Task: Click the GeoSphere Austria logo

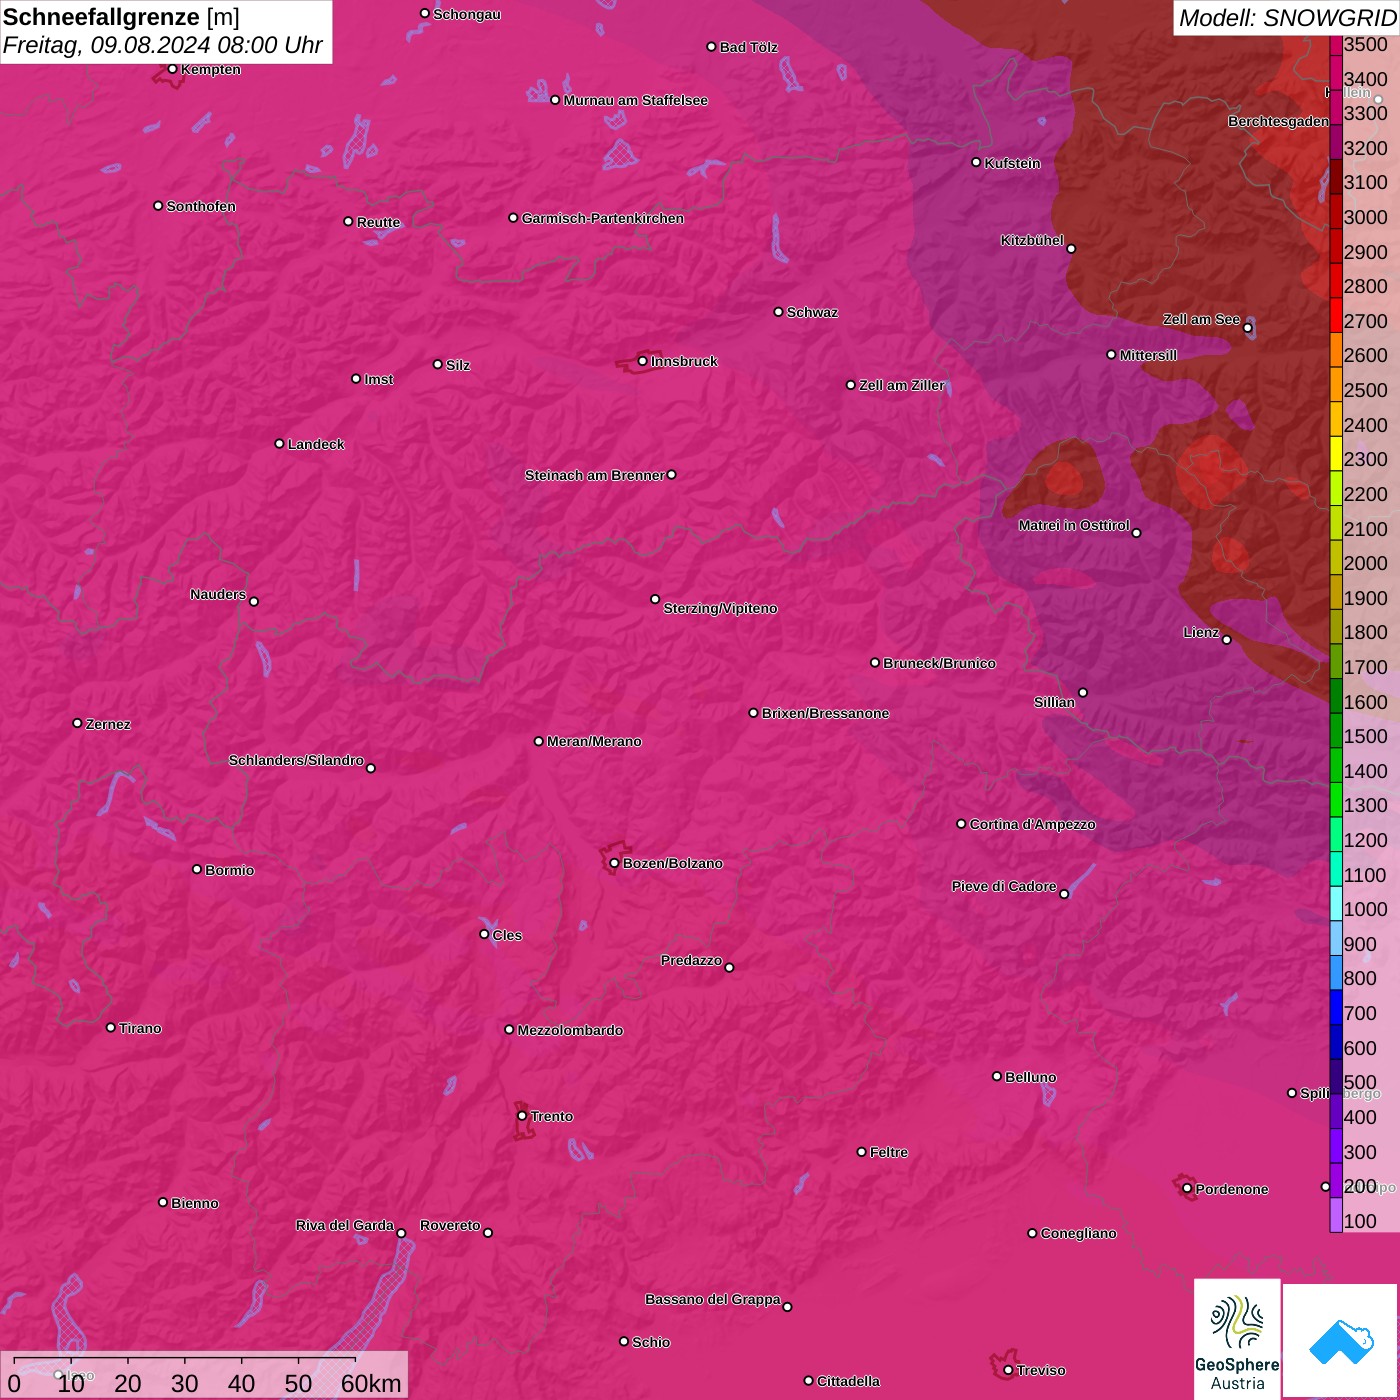Action: click(x=1237, y=1338)
